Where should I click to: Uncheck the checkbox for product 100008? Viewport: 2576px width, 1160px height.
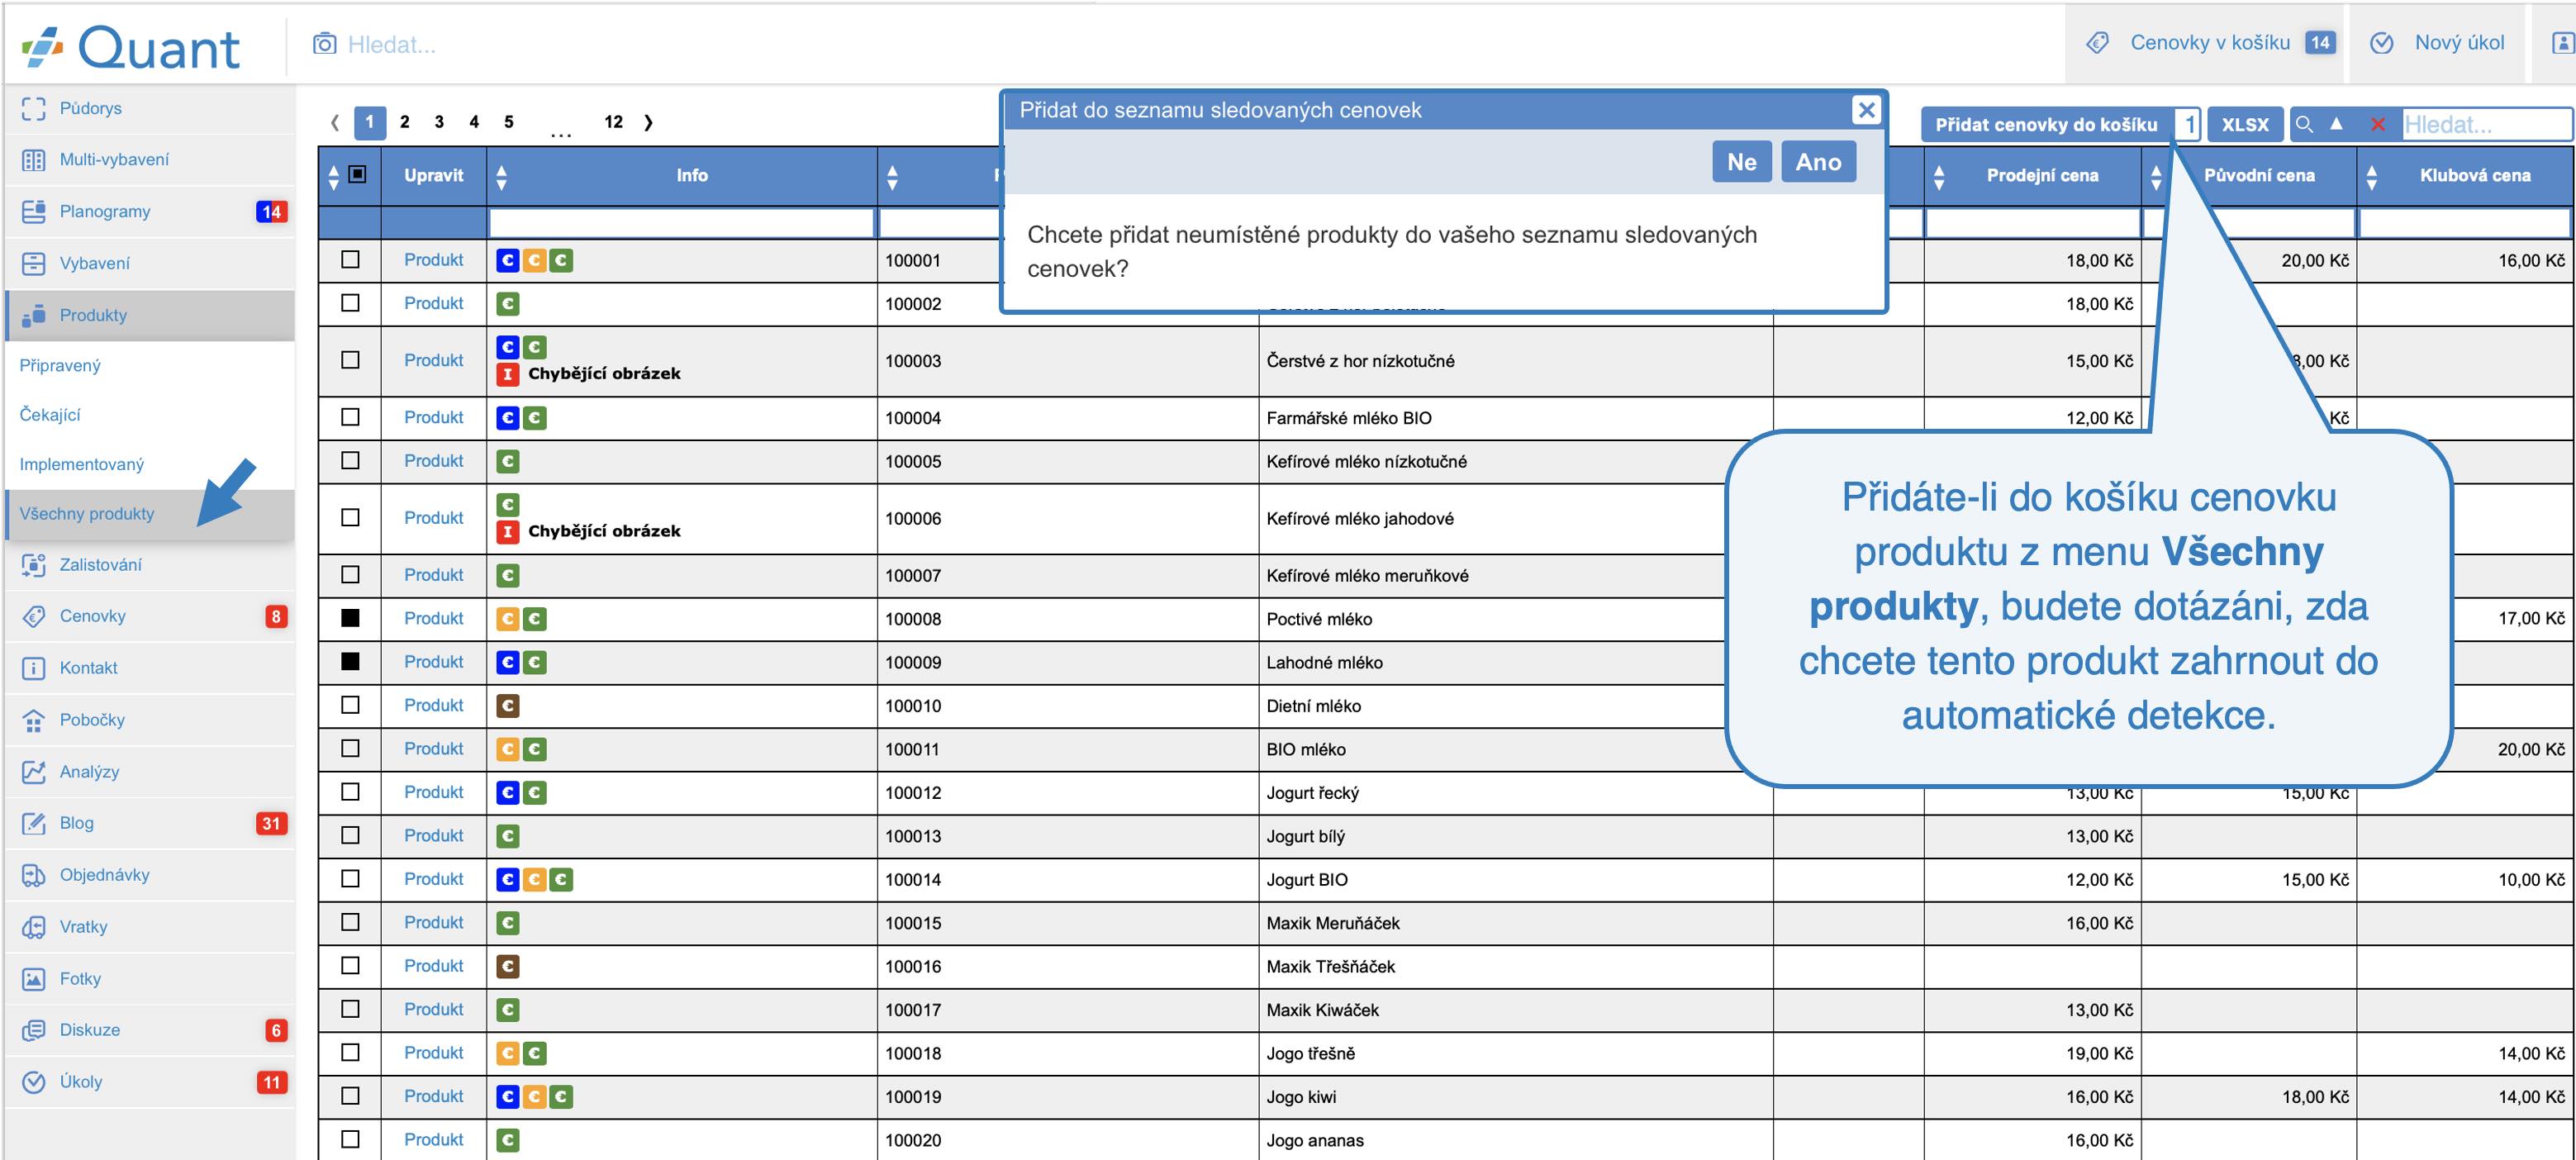tap(350, 618)
